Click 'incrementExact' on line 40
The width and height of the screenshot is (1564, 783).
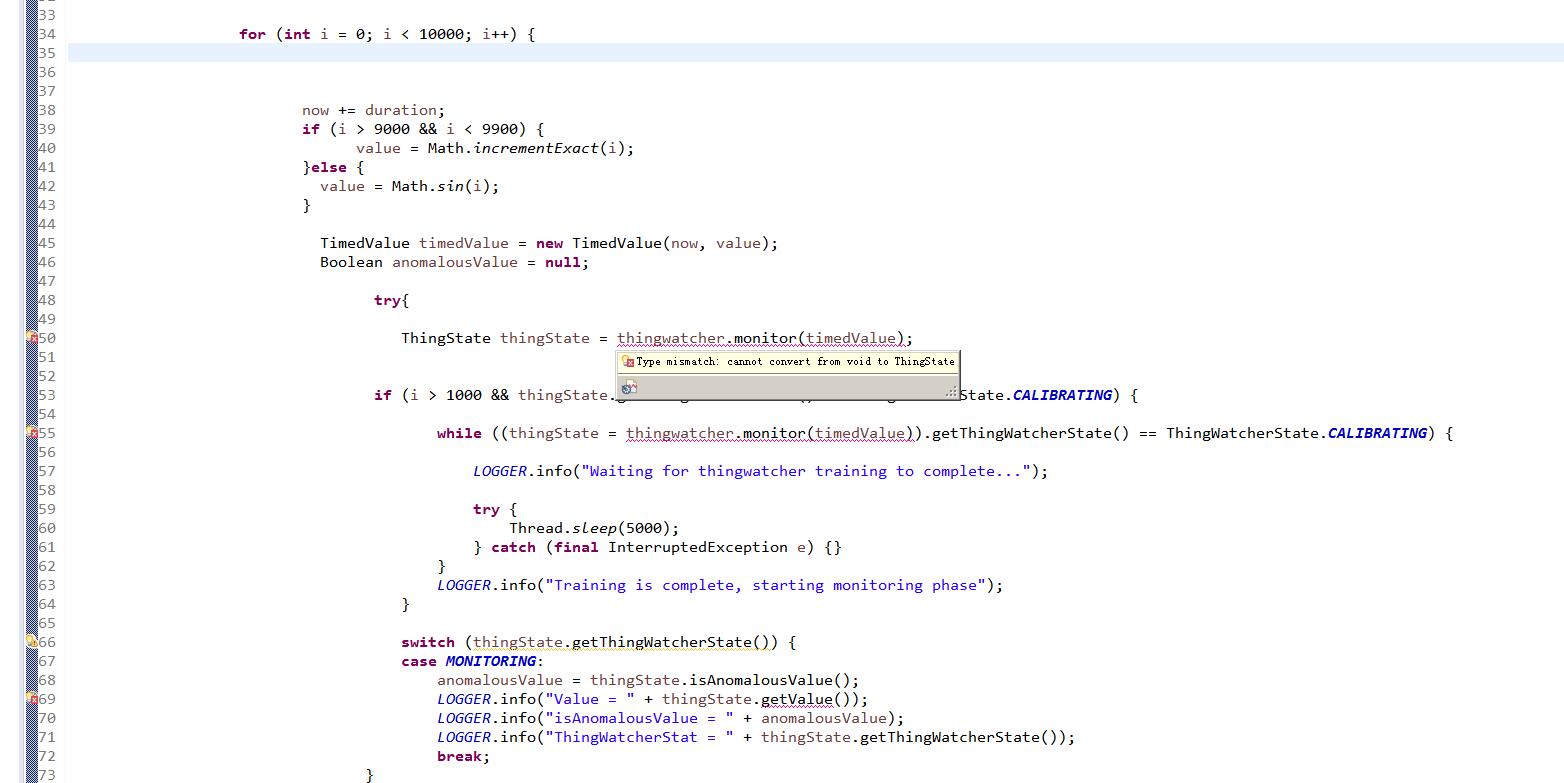535,148
